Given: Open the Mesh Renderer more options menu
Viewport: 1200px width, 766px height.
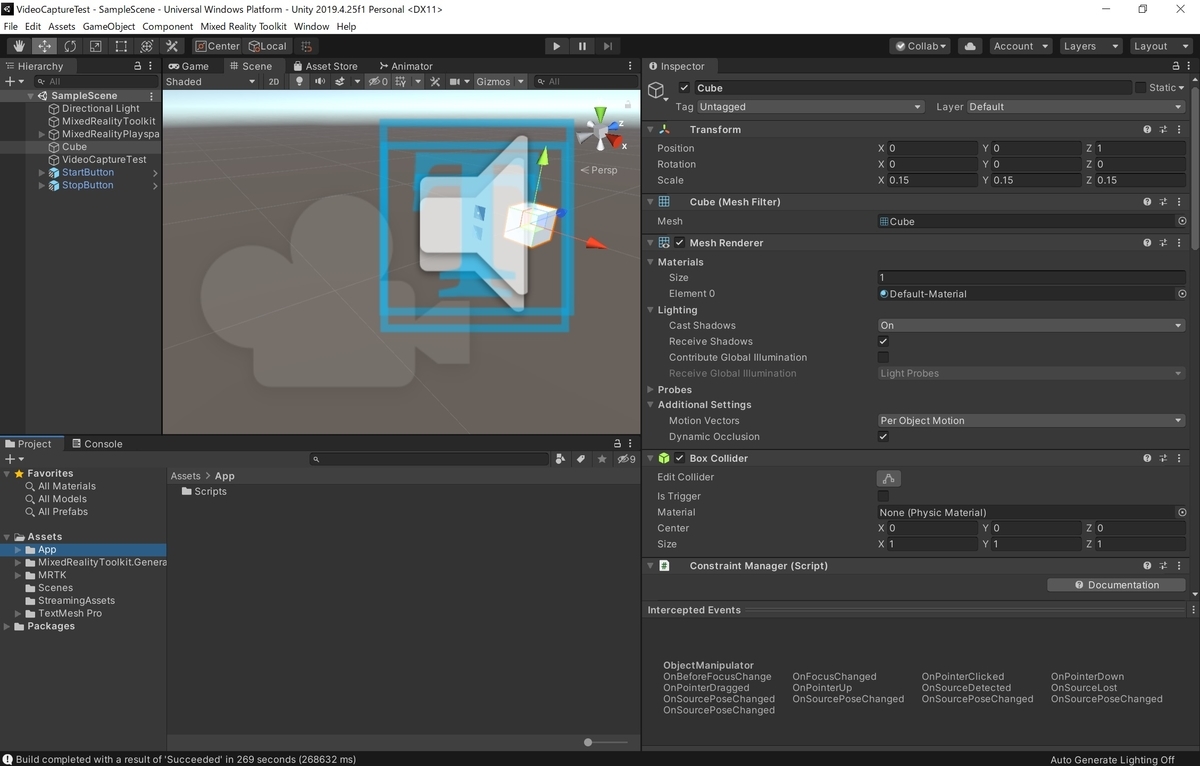Looking at the screenshot, I should coord(1180,243).
